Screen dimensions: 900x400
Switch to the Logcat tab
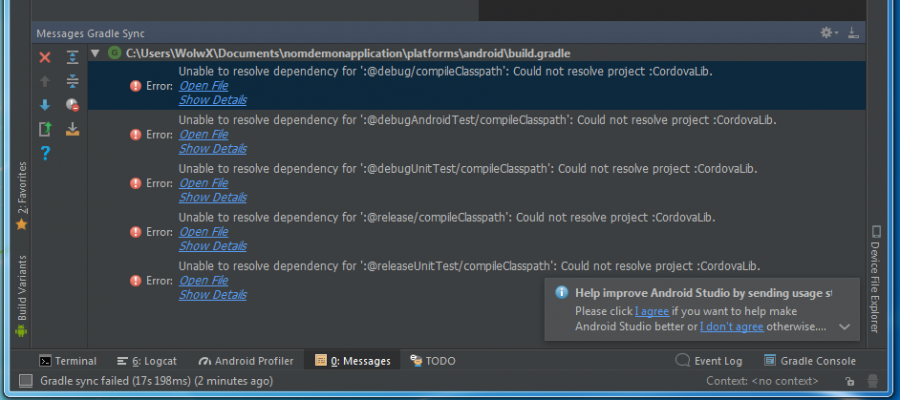click(147, 361)
